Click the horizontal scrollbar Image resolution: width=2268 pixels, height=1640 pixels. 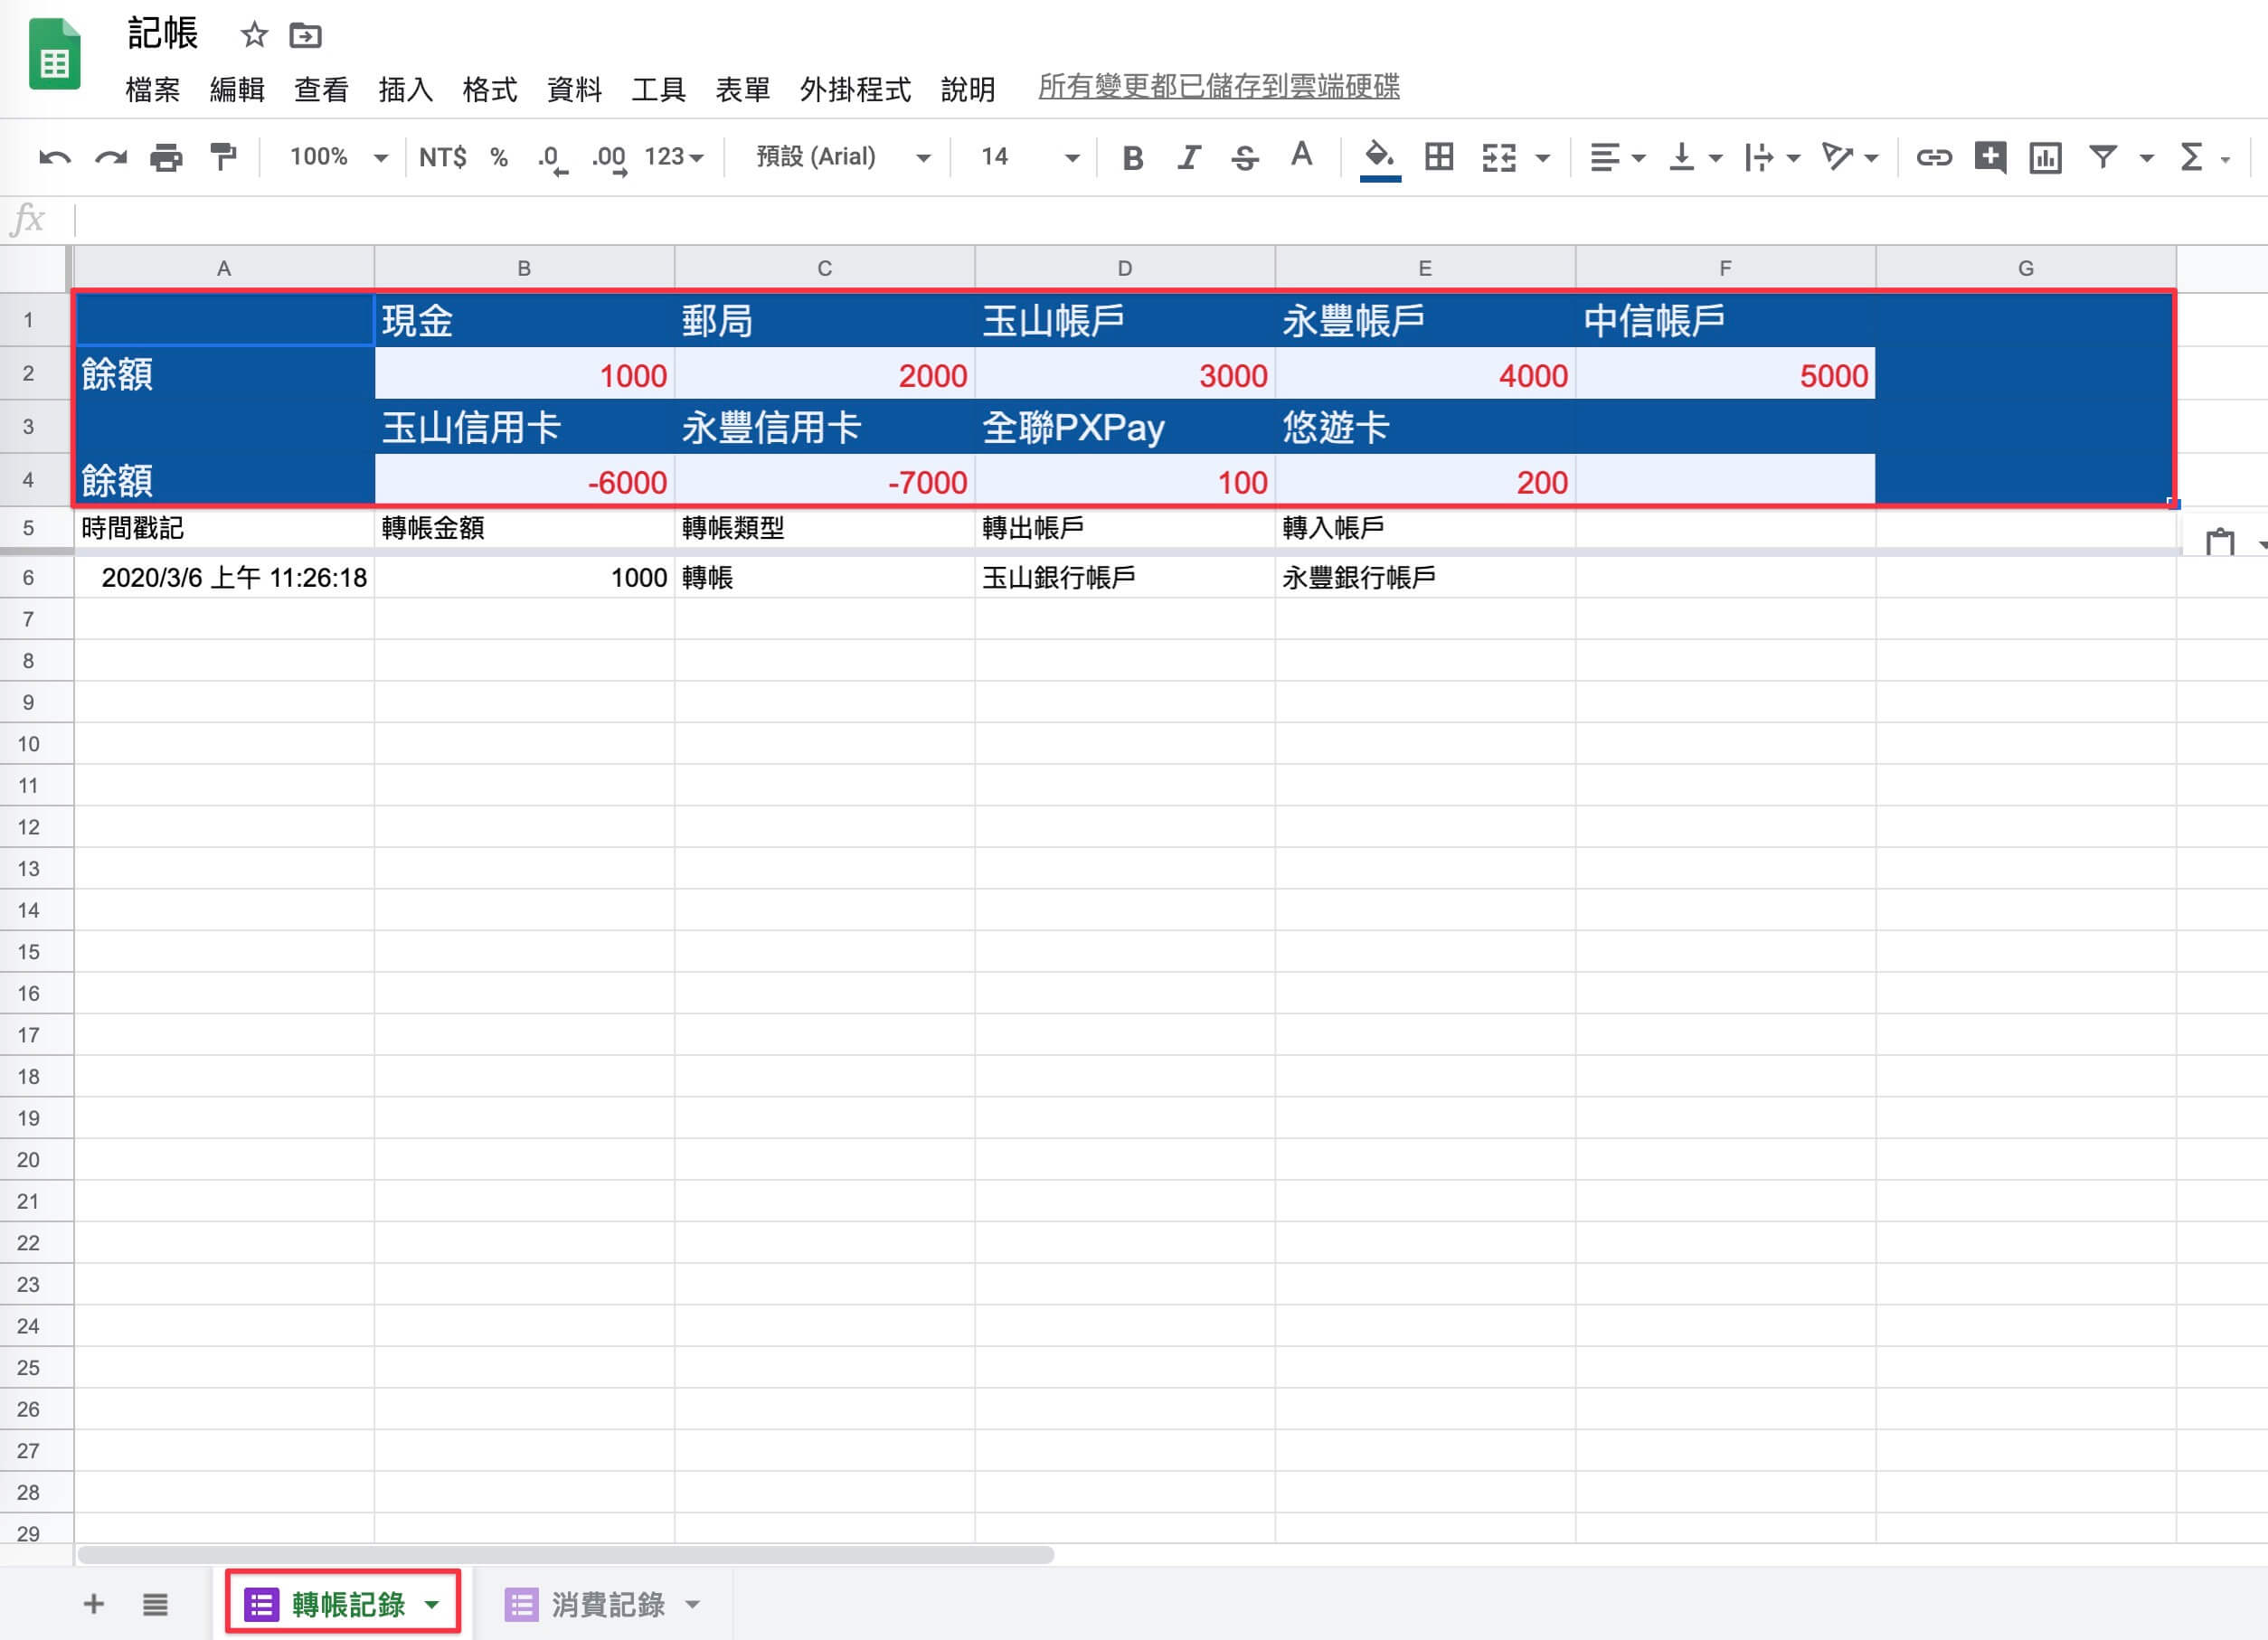coord(565,1554)
